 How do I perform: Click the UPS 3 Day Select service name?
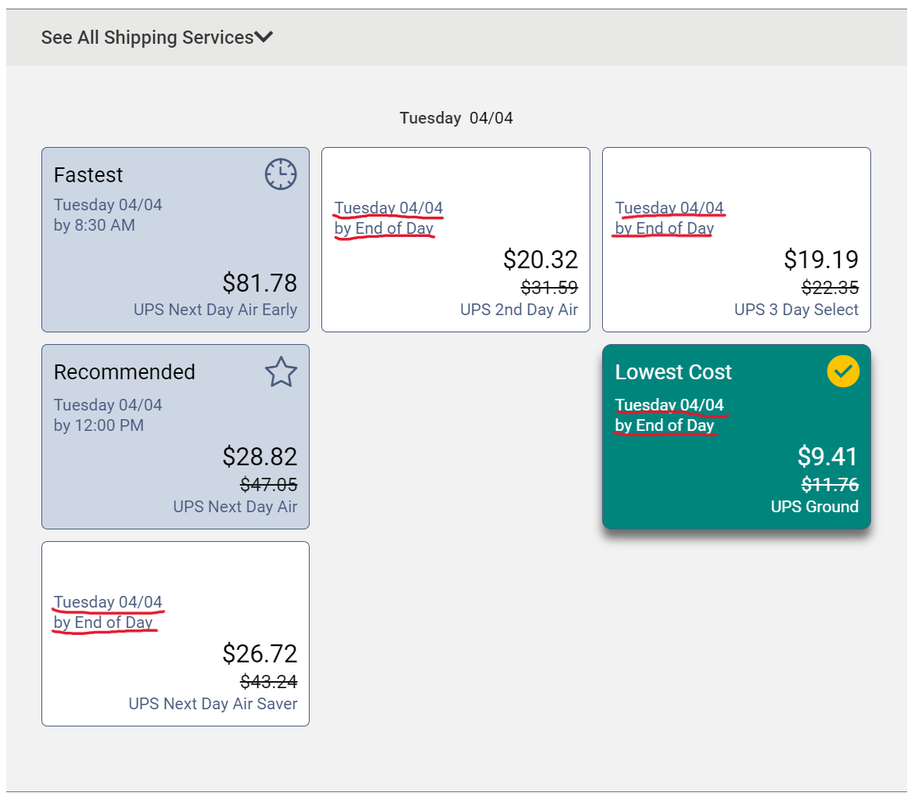[797, 310]
